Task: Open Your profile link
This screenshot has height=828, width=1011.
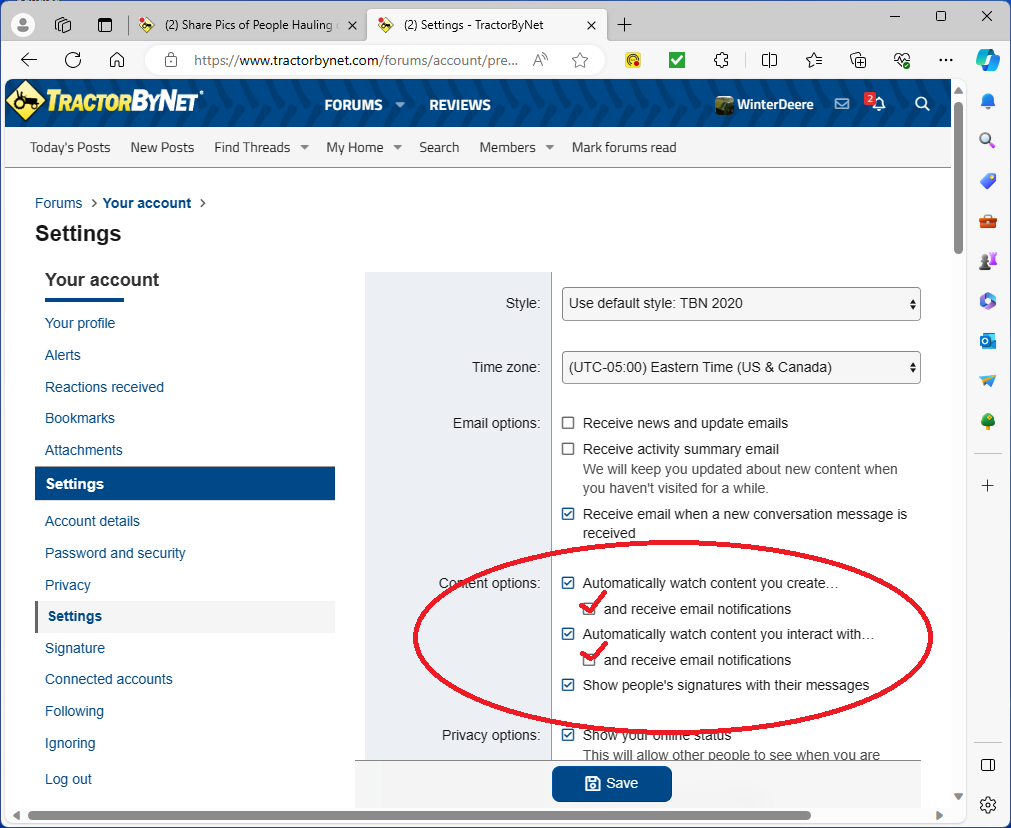Action: tap(80, 323)
